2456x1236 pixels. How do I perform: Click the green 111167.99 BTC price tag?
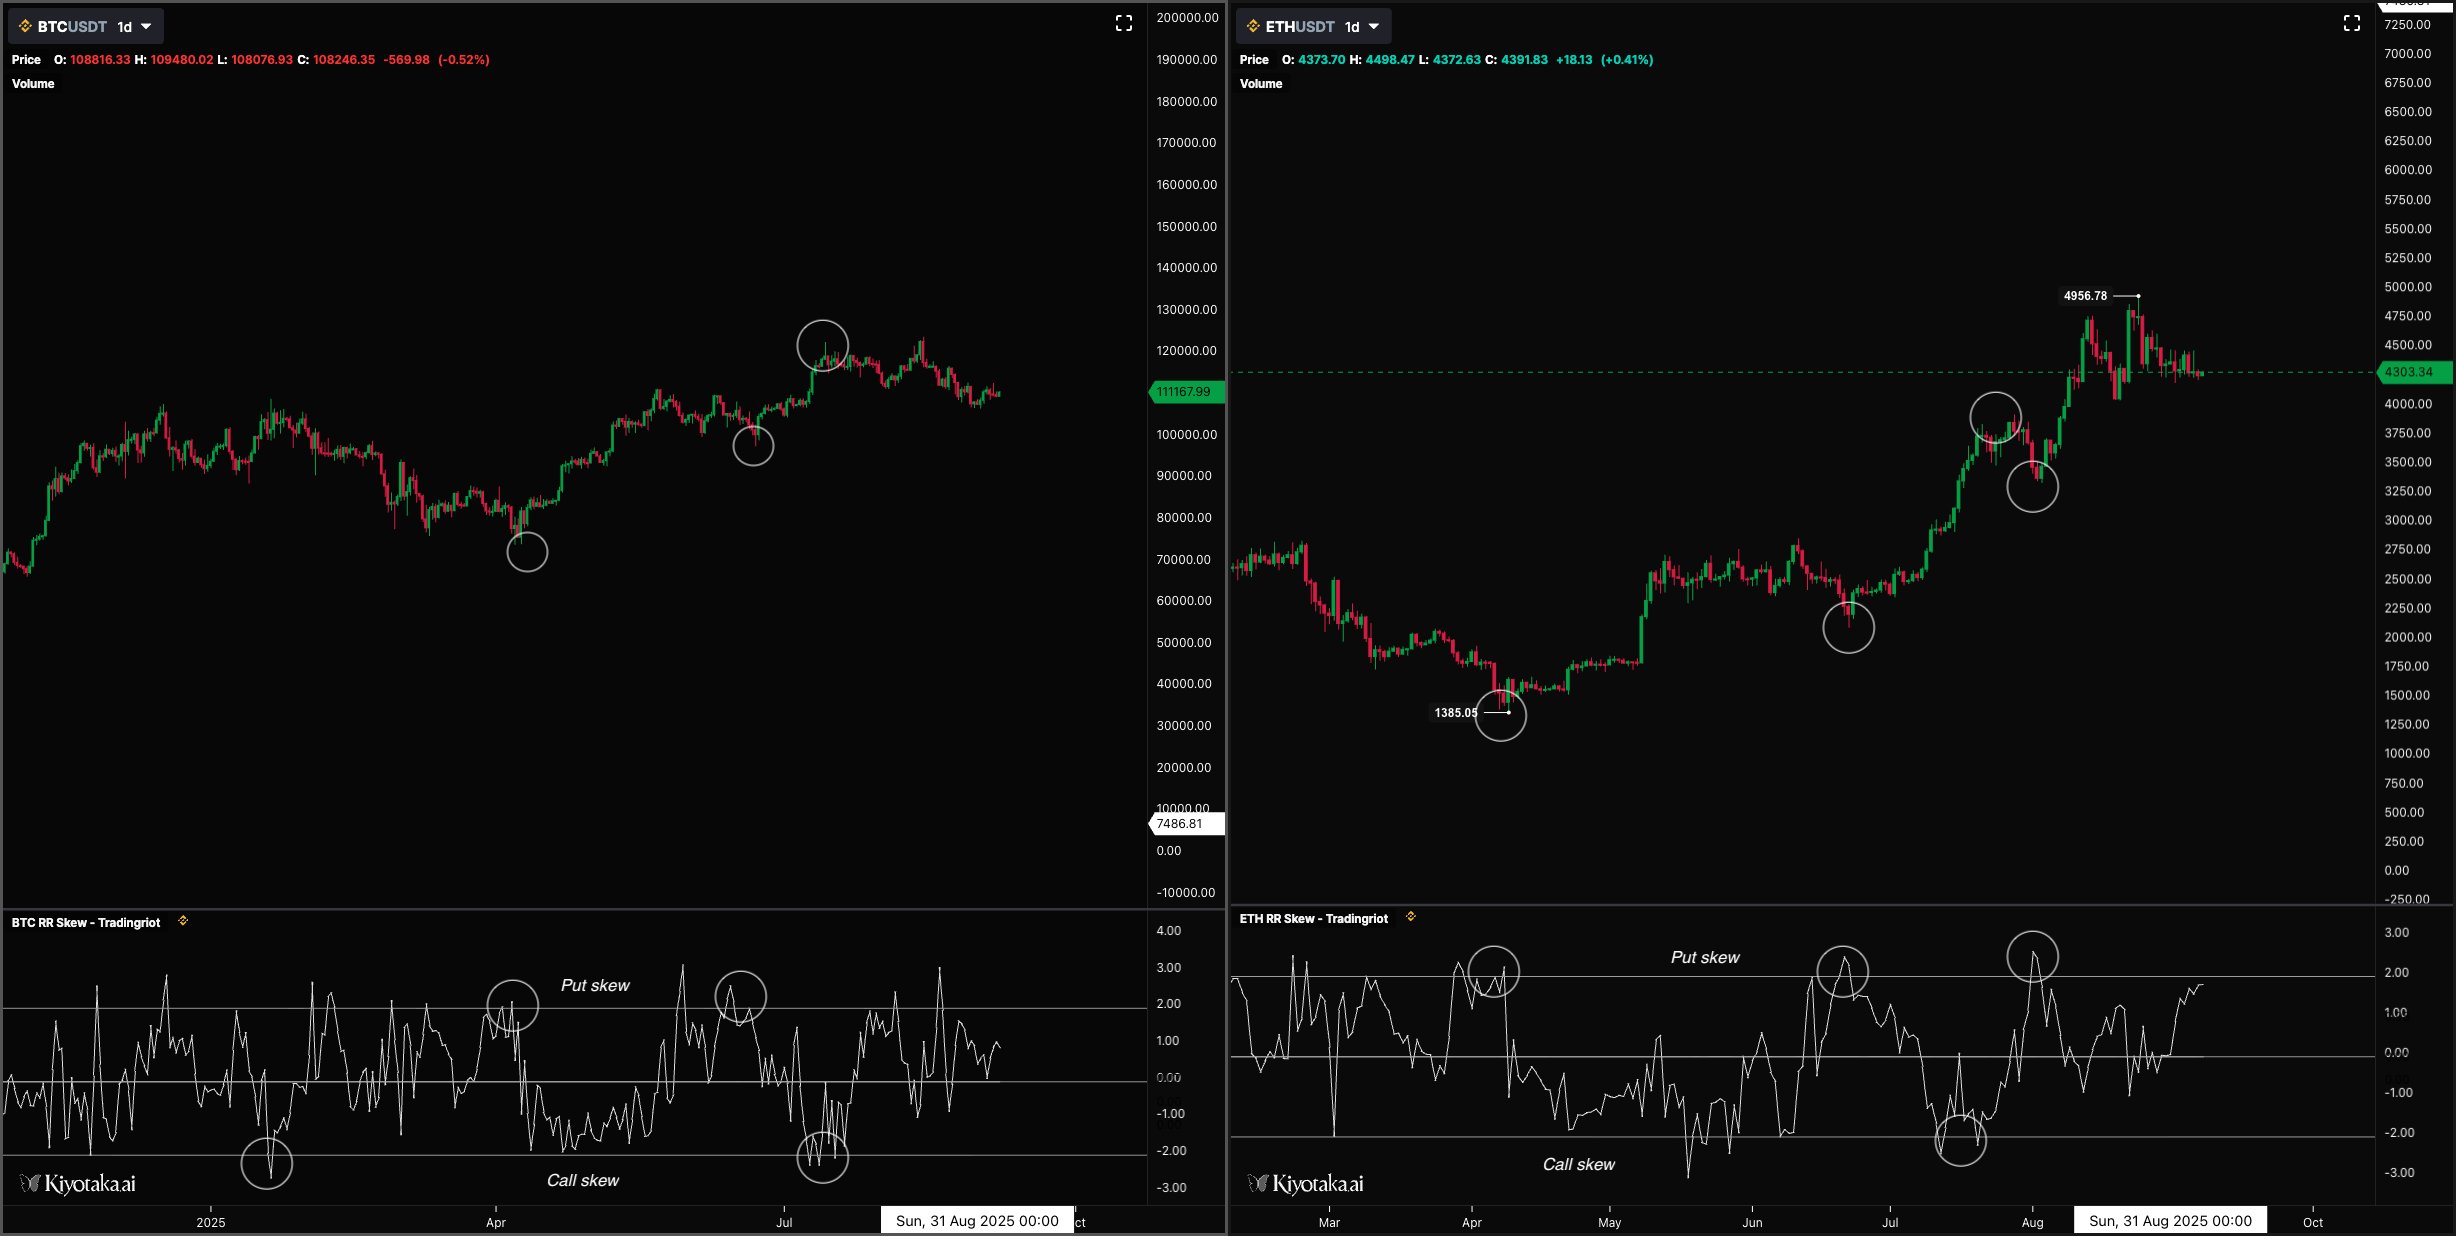point(1185,392)
